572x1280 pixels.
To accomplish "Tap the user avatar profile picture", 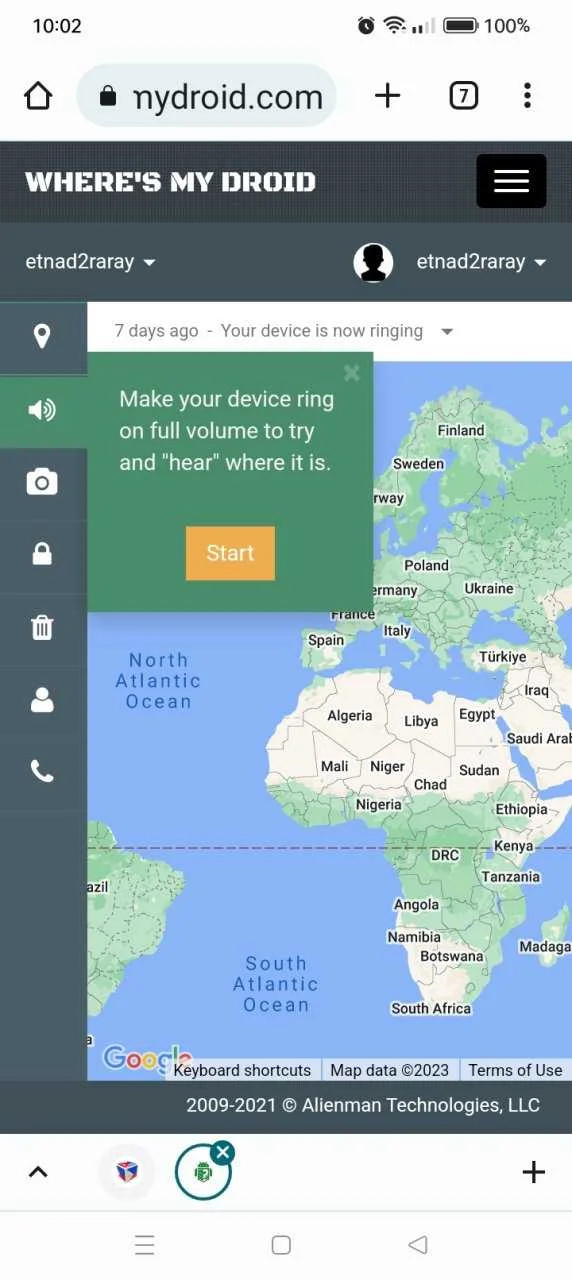I will pos(373,262).
